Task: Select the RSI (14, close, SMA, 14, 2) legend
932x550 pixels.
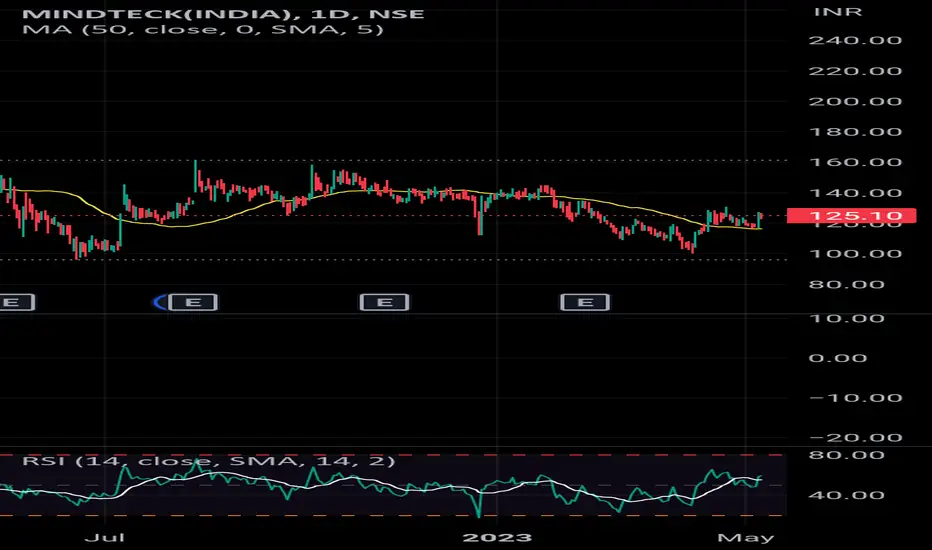Action: point(209,461)
